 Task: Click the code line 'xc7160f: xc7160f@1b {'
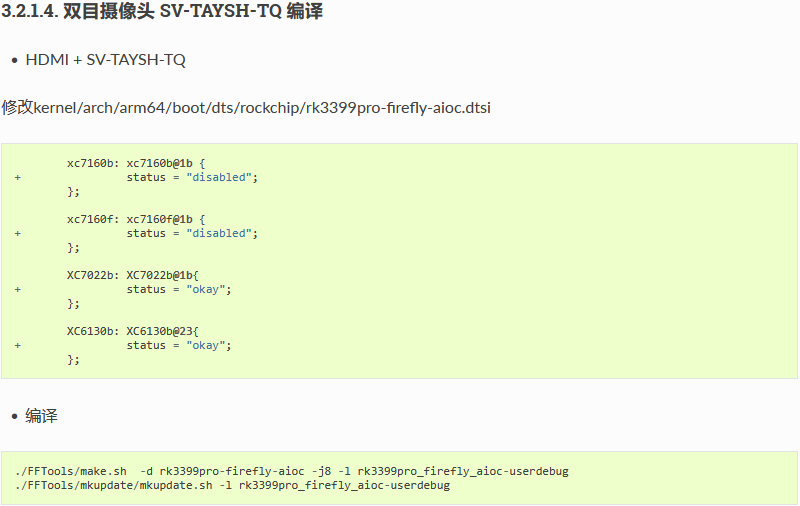pos(136,219)
